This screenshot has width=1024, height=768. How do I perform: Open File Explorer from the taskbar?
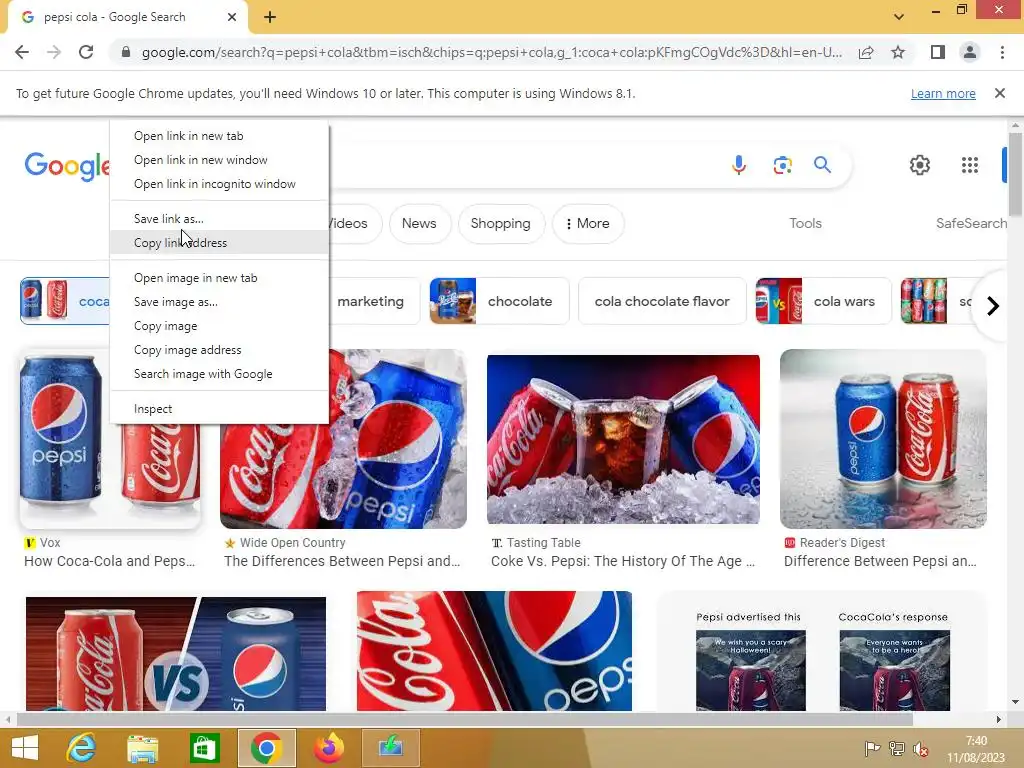(x=142, y=748)
